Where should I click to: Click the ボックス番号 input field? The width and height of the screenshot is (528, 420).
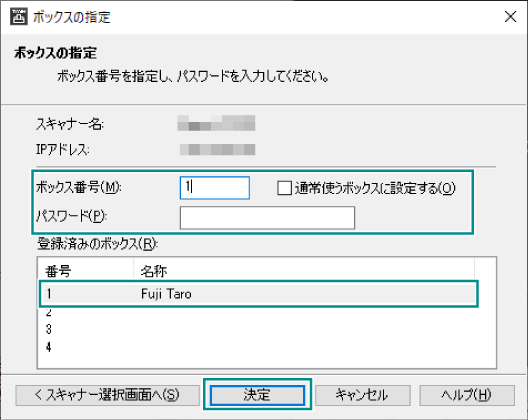(214, 188)
